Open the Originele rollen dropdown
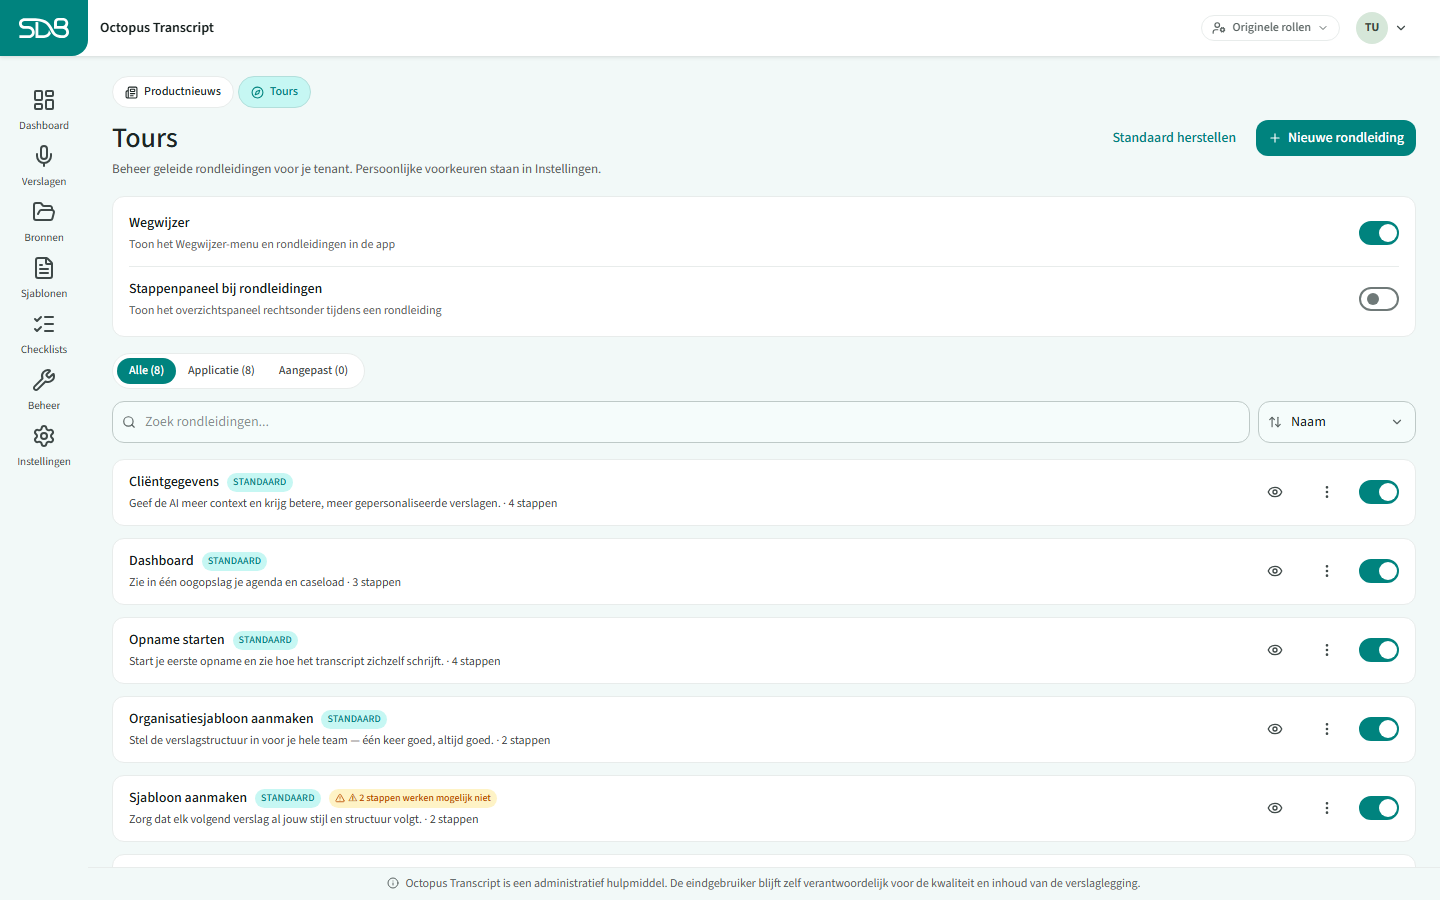The height and width of the screenshot is (900, 1440). pos(1270,28)
